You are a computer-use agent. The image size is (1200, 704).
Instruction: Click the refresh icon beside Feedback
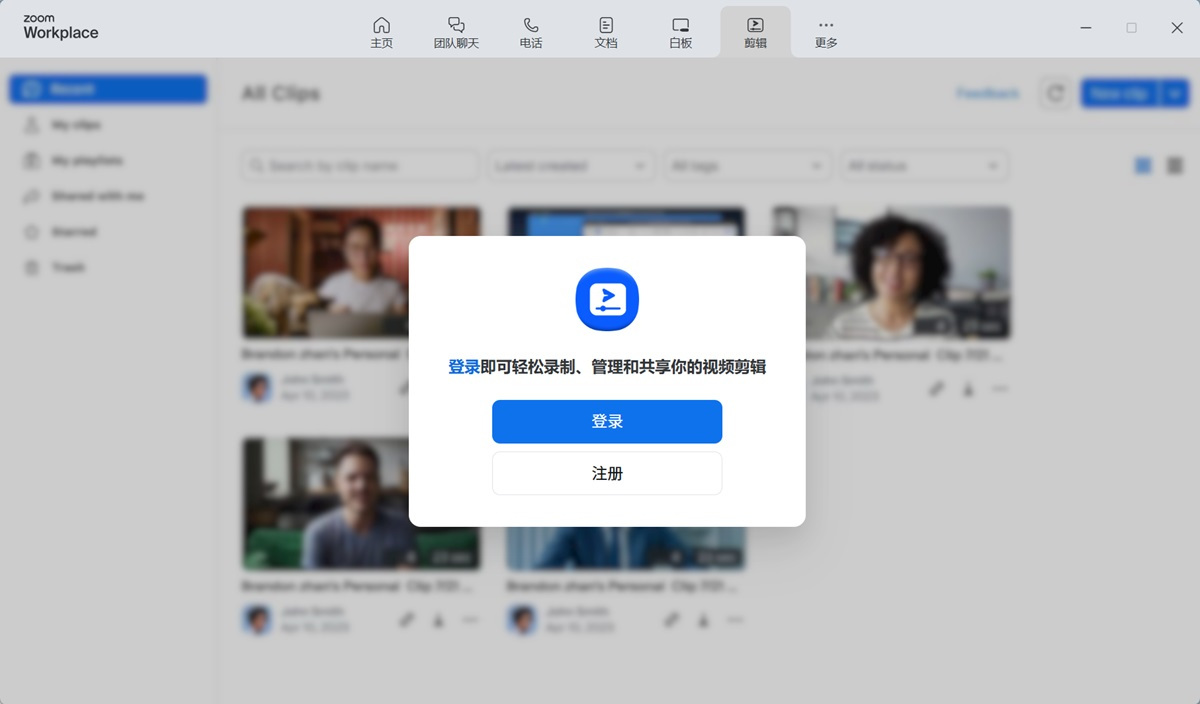pos(1055,93)
